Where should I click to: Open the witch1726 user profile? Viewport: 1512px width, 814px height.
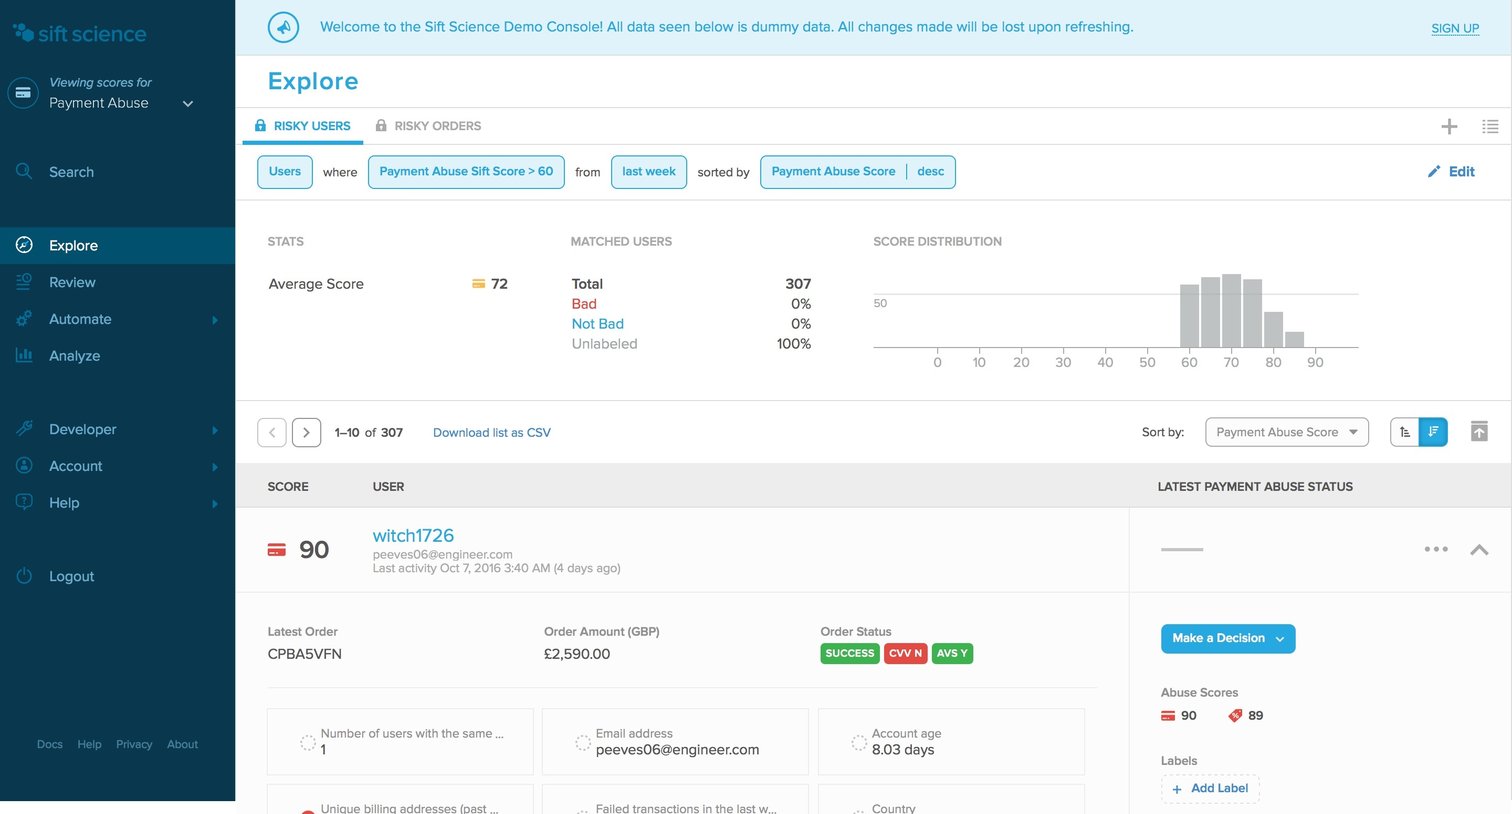click(x=413, y=536)
